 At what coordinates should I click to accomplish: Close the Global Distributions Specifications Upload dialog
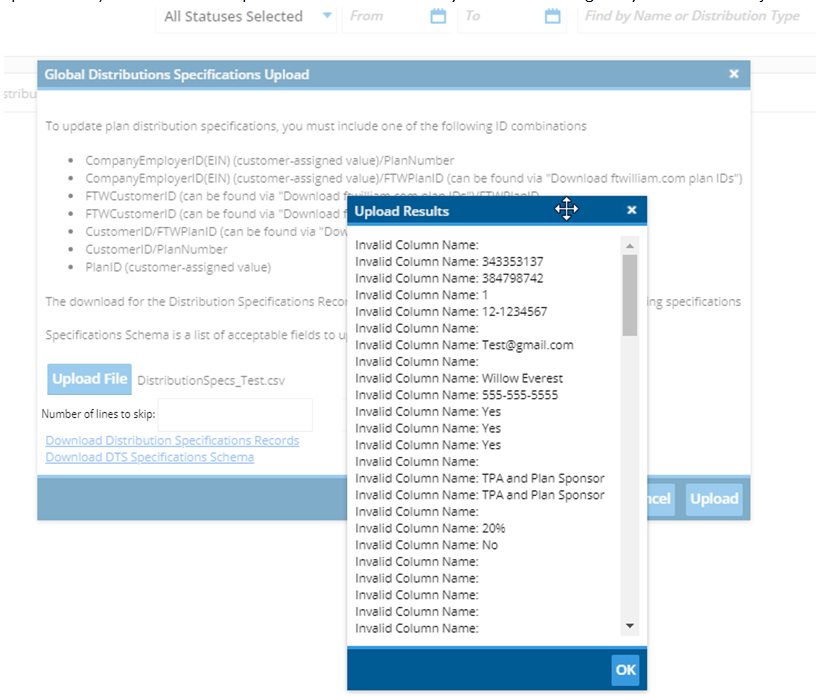pyautogui.click(x=734, y=74)
